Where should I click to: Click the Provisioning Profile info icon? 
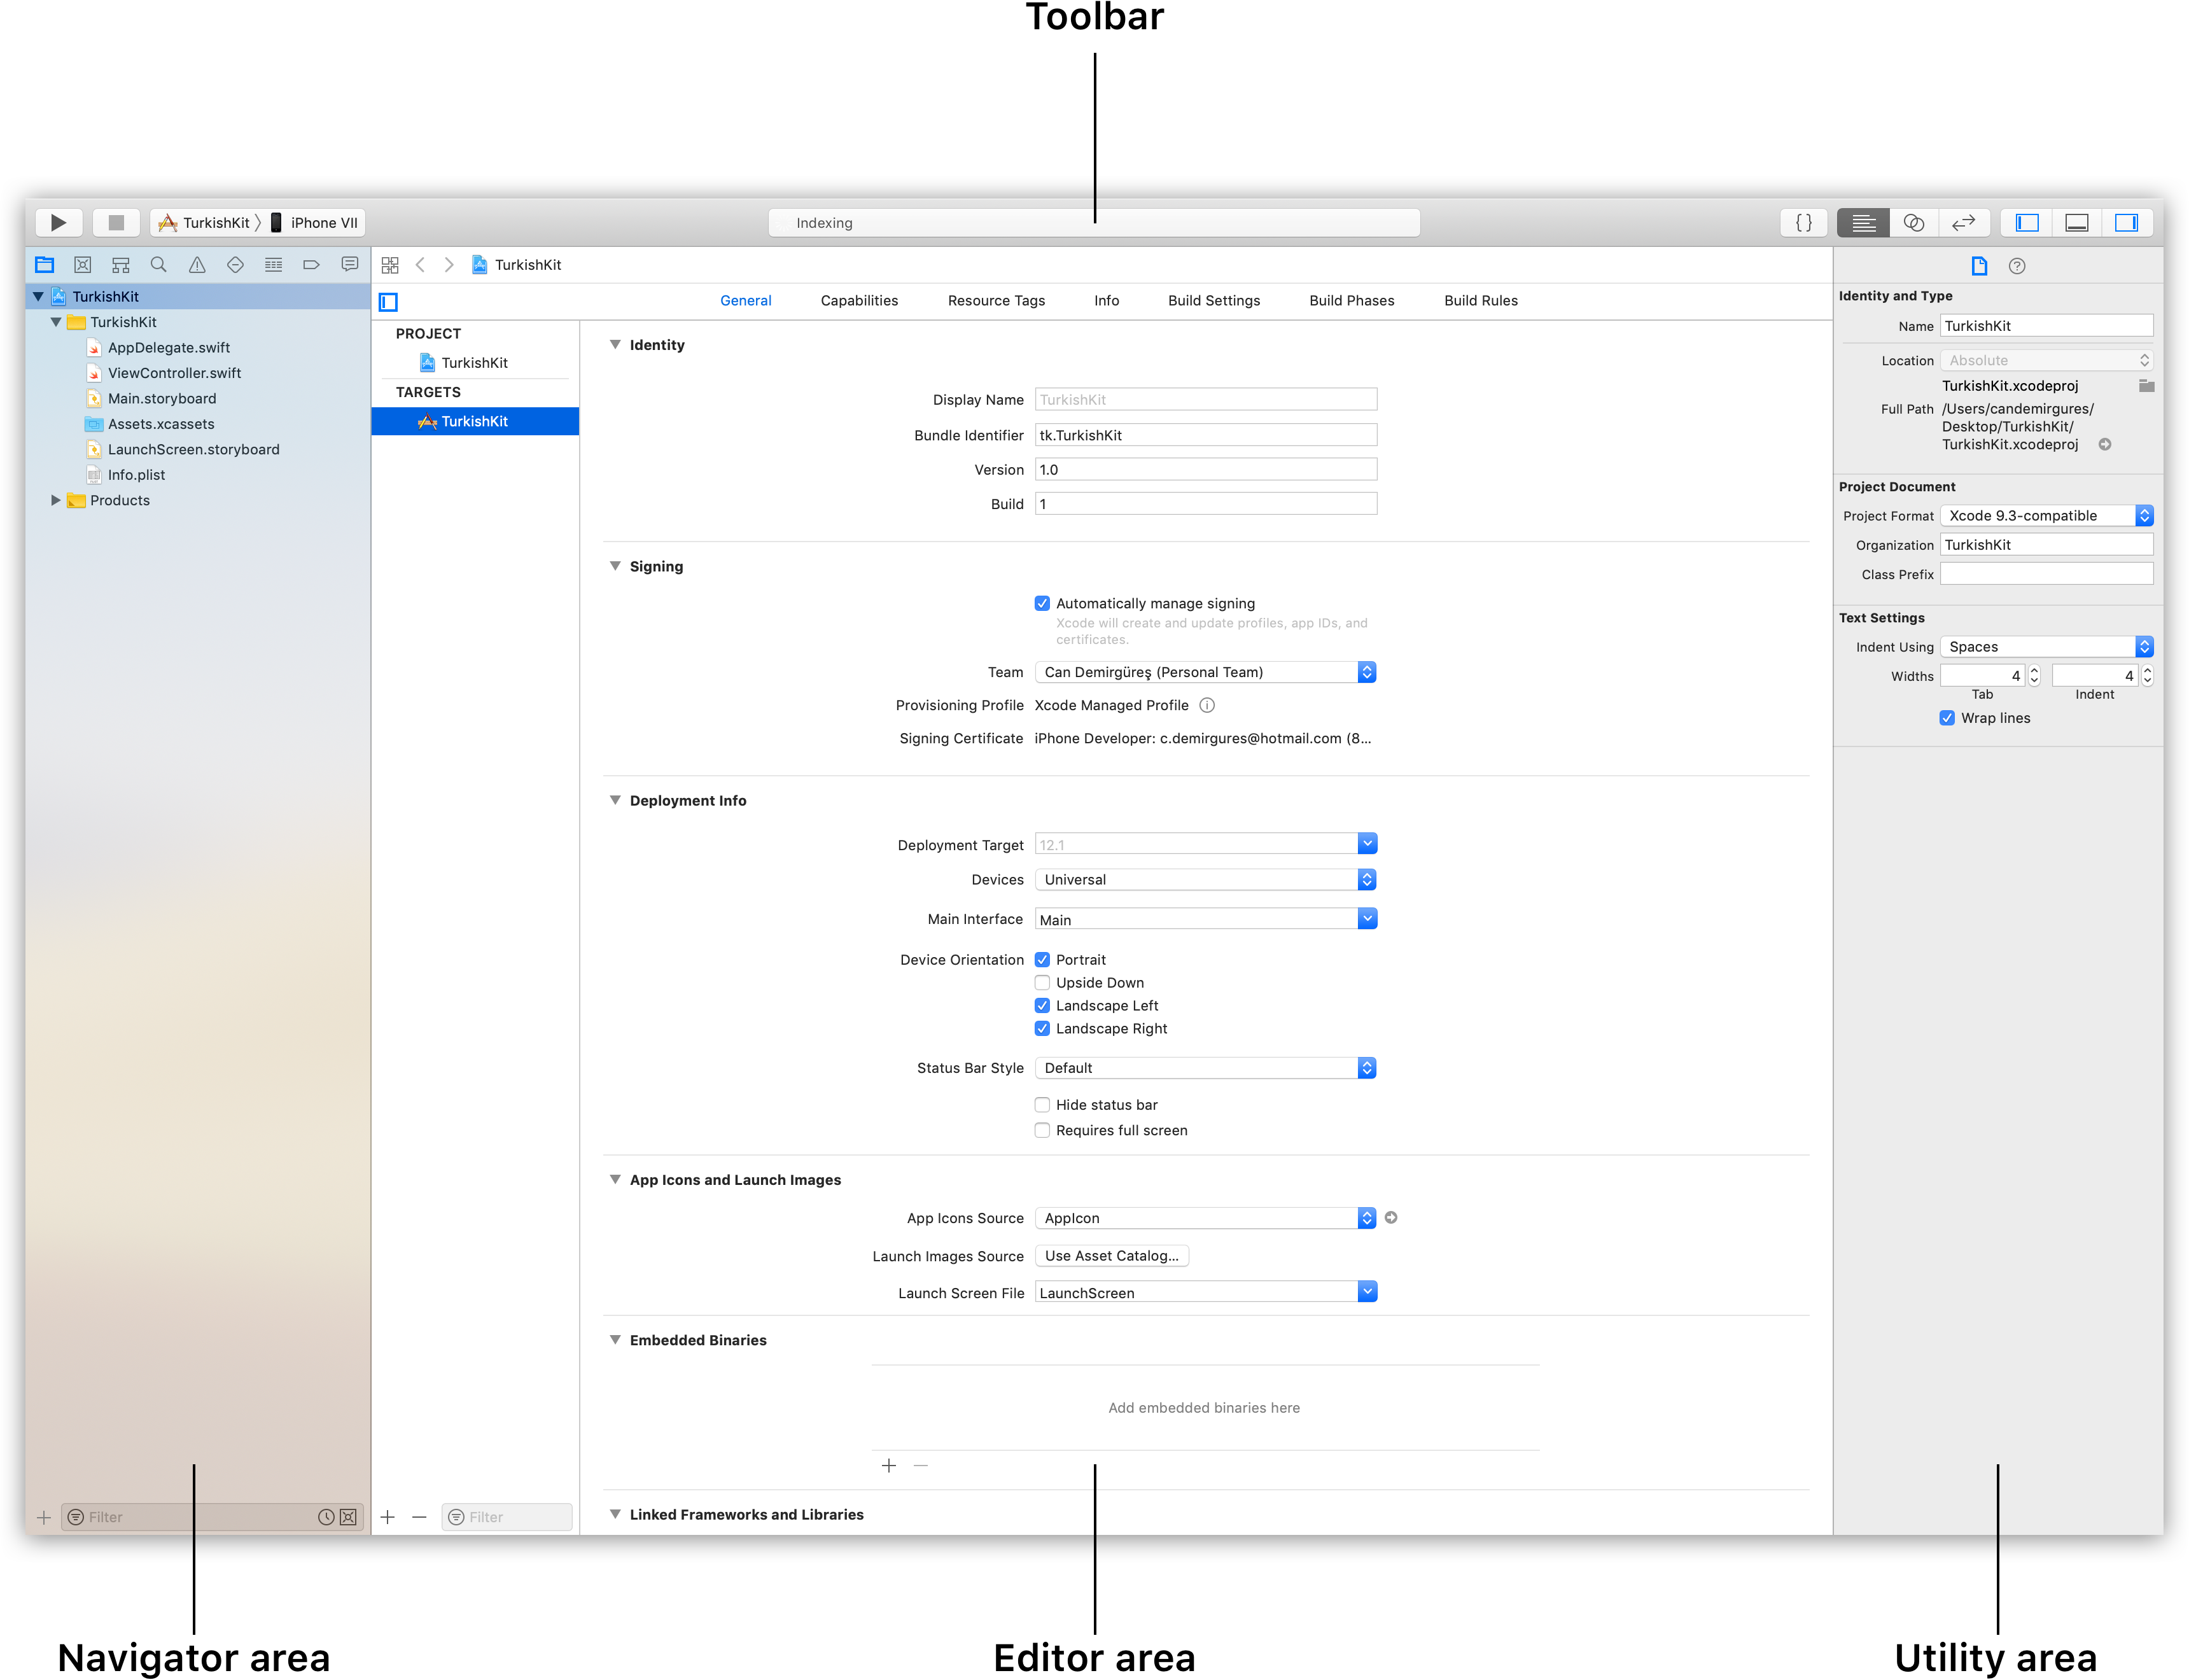(1207, 706)
